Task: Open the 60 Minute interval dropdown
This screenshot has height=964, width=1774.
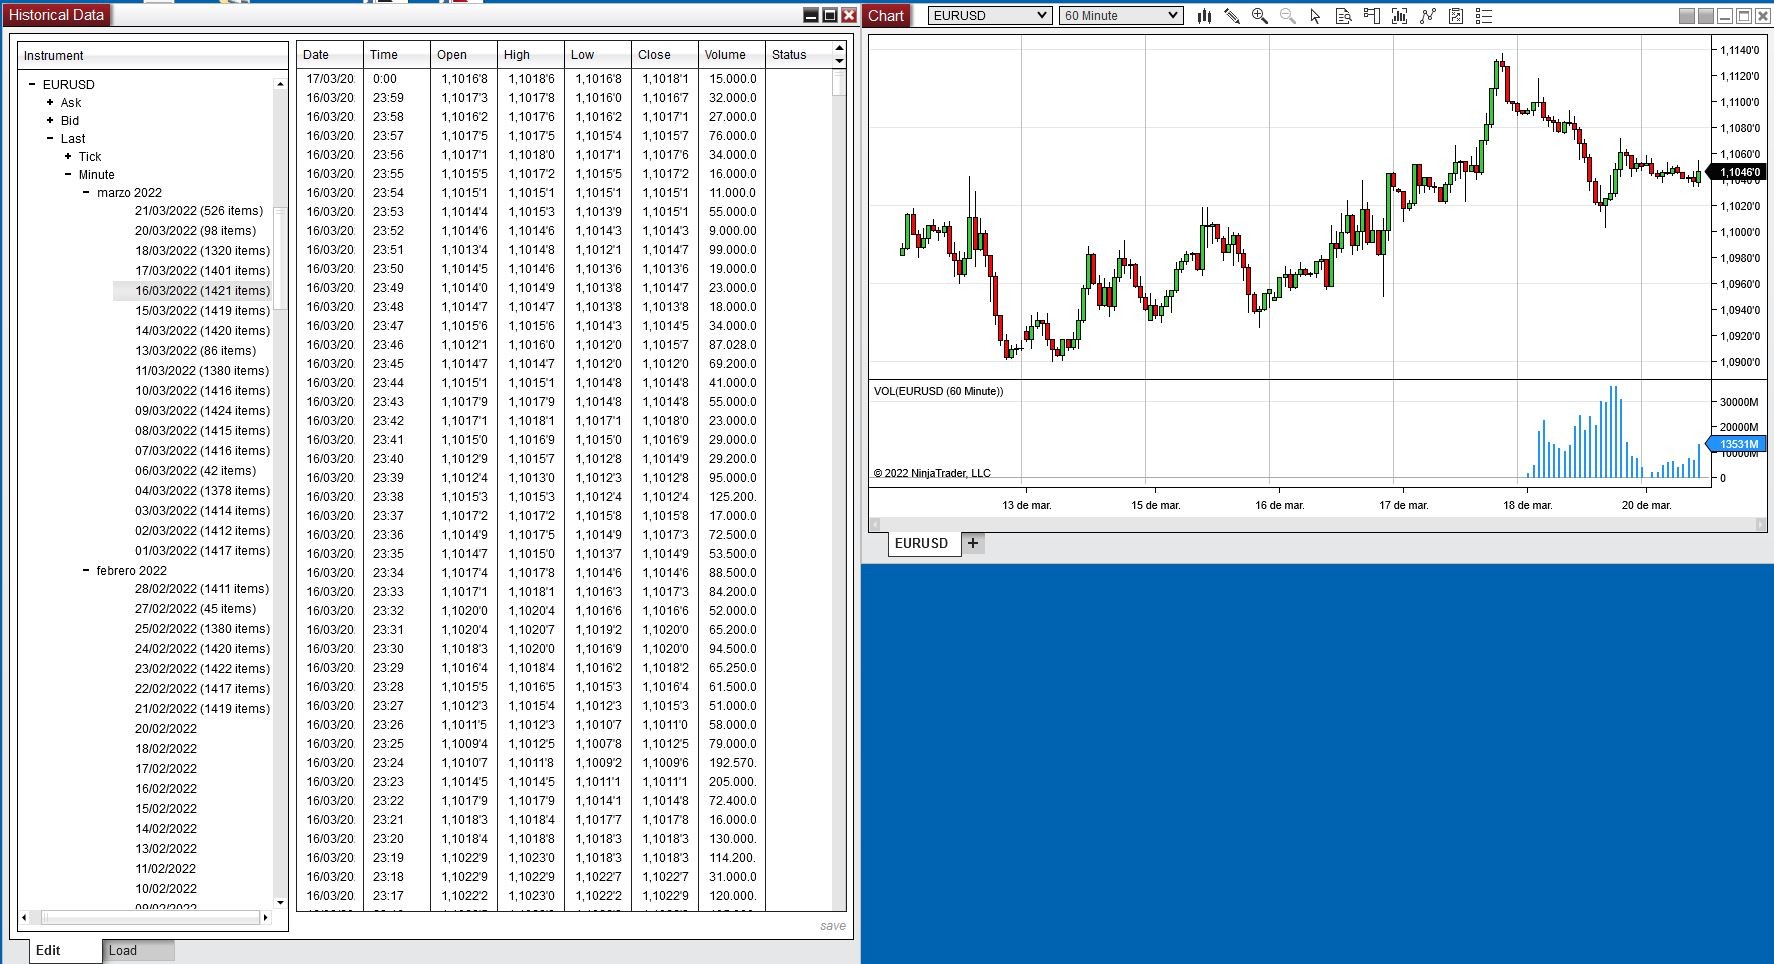Action: coord(1121,15)
